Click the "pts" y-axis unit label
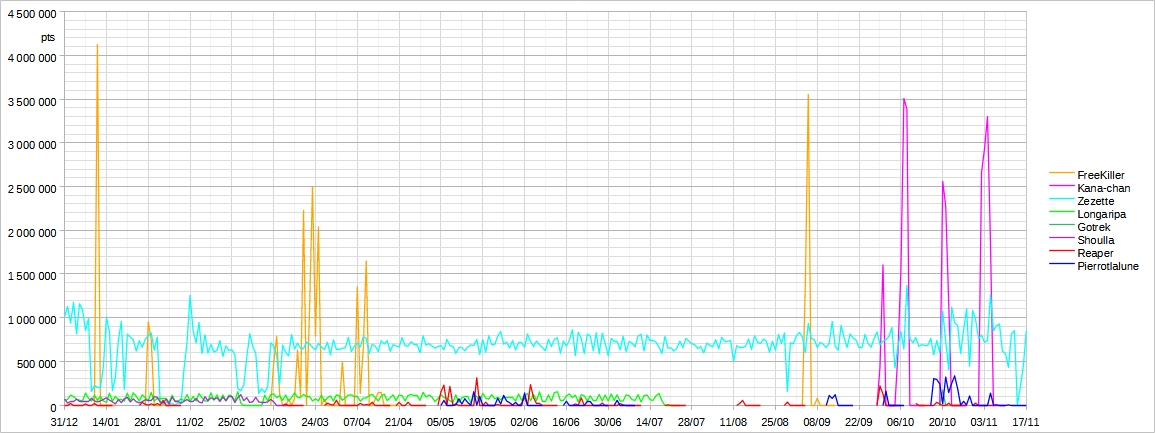 (x=48, y=37)
